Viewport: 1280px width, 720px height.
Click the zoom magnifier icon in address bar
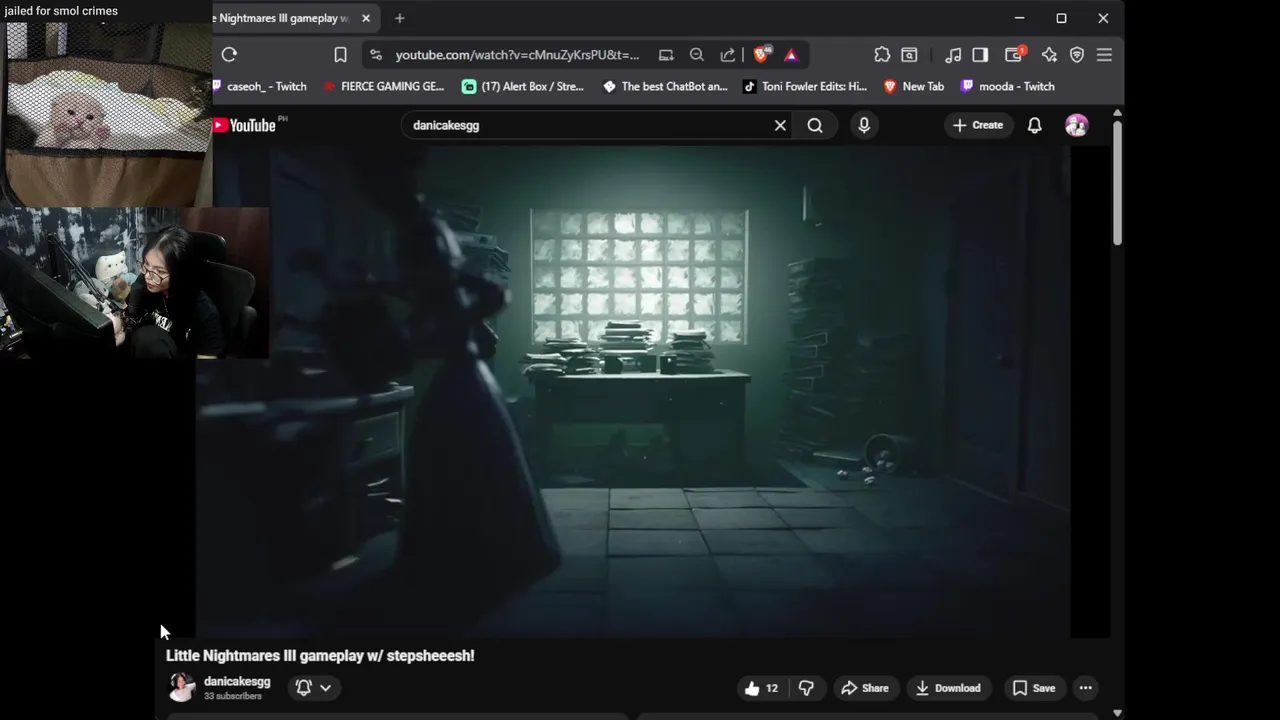697,55
